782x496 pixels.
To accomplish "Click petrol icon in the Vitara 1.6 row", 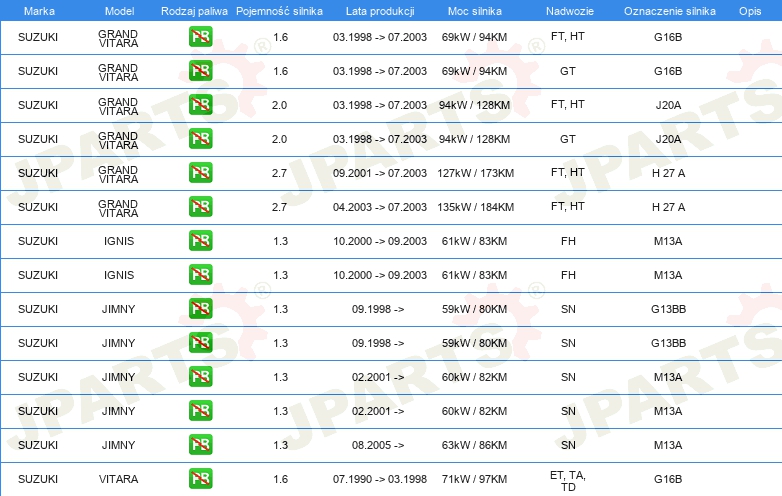I will click(200, 479).
